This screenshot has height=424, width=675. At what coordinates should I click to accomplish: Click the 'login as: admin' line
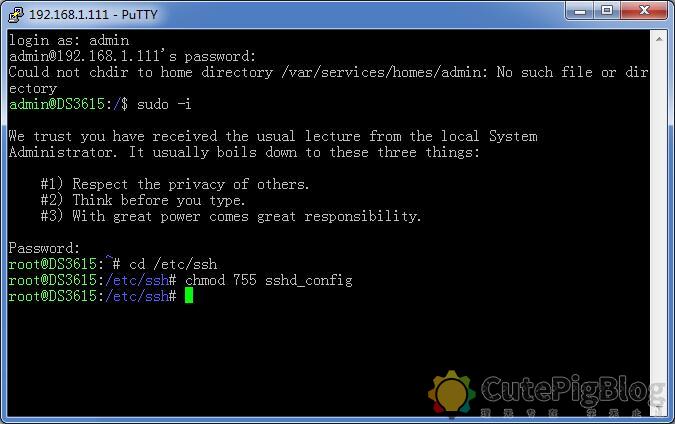69,40
